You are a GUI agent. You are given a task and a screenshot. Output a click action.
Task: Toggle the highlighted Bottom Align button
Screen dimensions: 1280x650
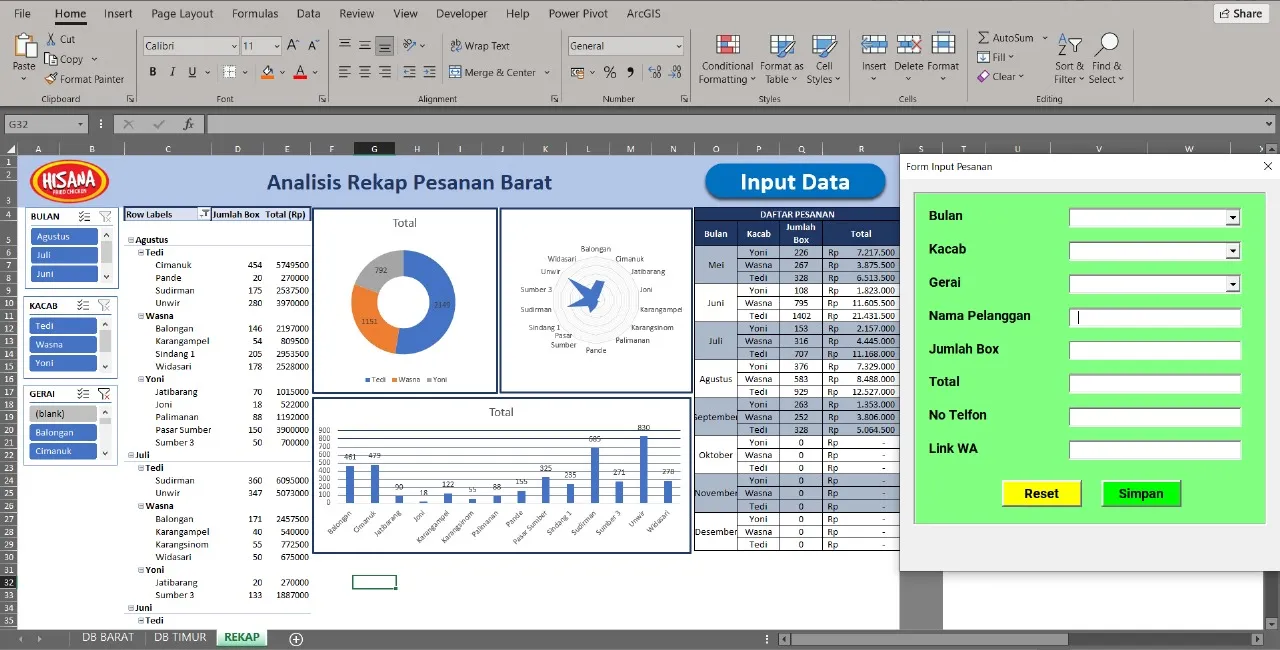click(x=385, y=46)
